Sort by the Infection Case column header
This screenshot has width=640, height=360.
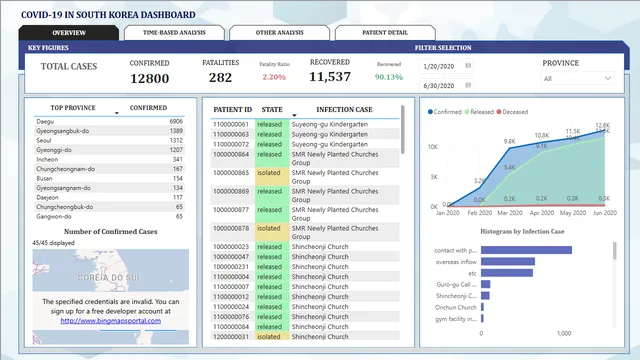tap(344, 109)
